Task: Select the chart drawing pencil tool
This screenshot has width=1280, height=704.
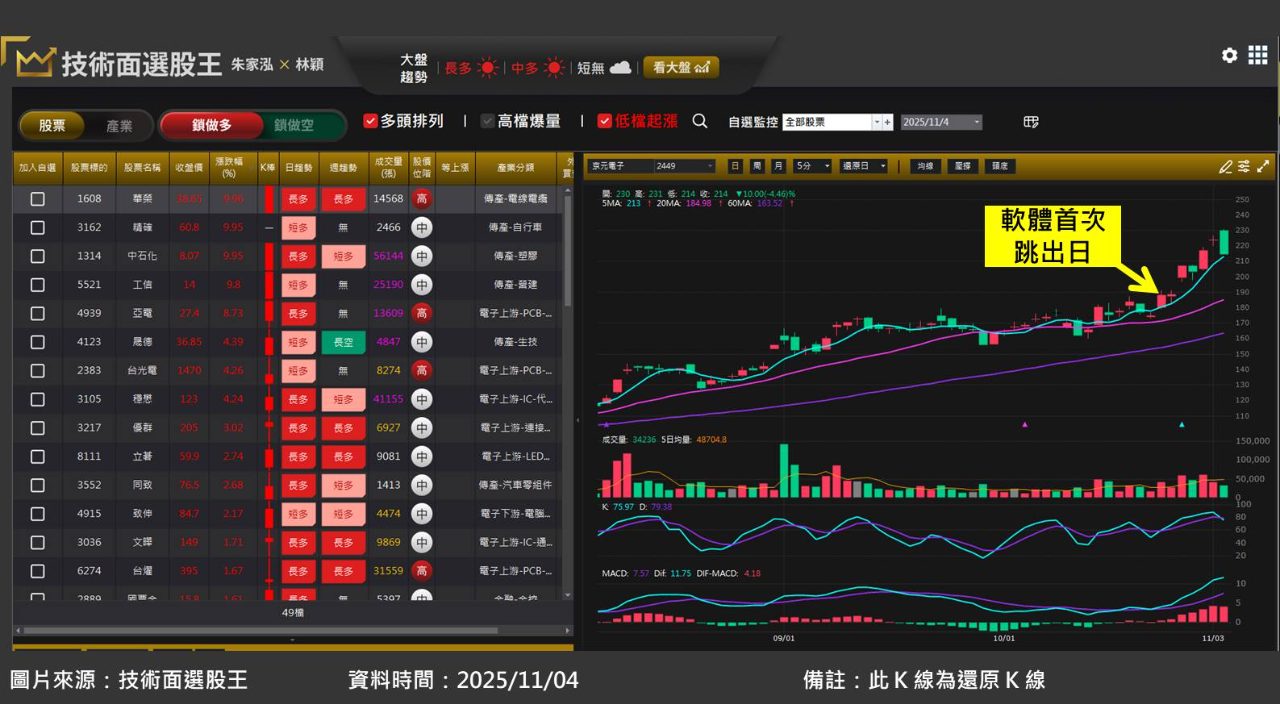Action: click(x=1225, y=166)
